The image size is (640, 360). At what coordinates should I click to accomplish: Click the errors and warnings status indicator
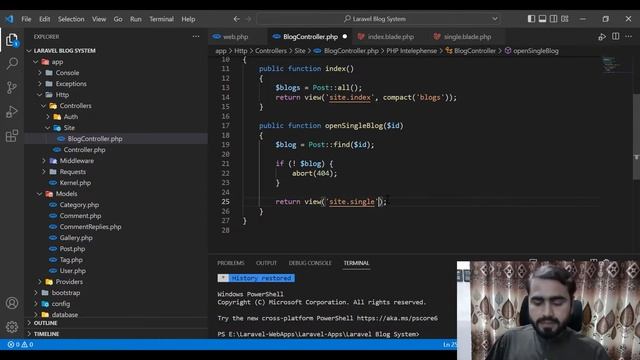[20, 345]
